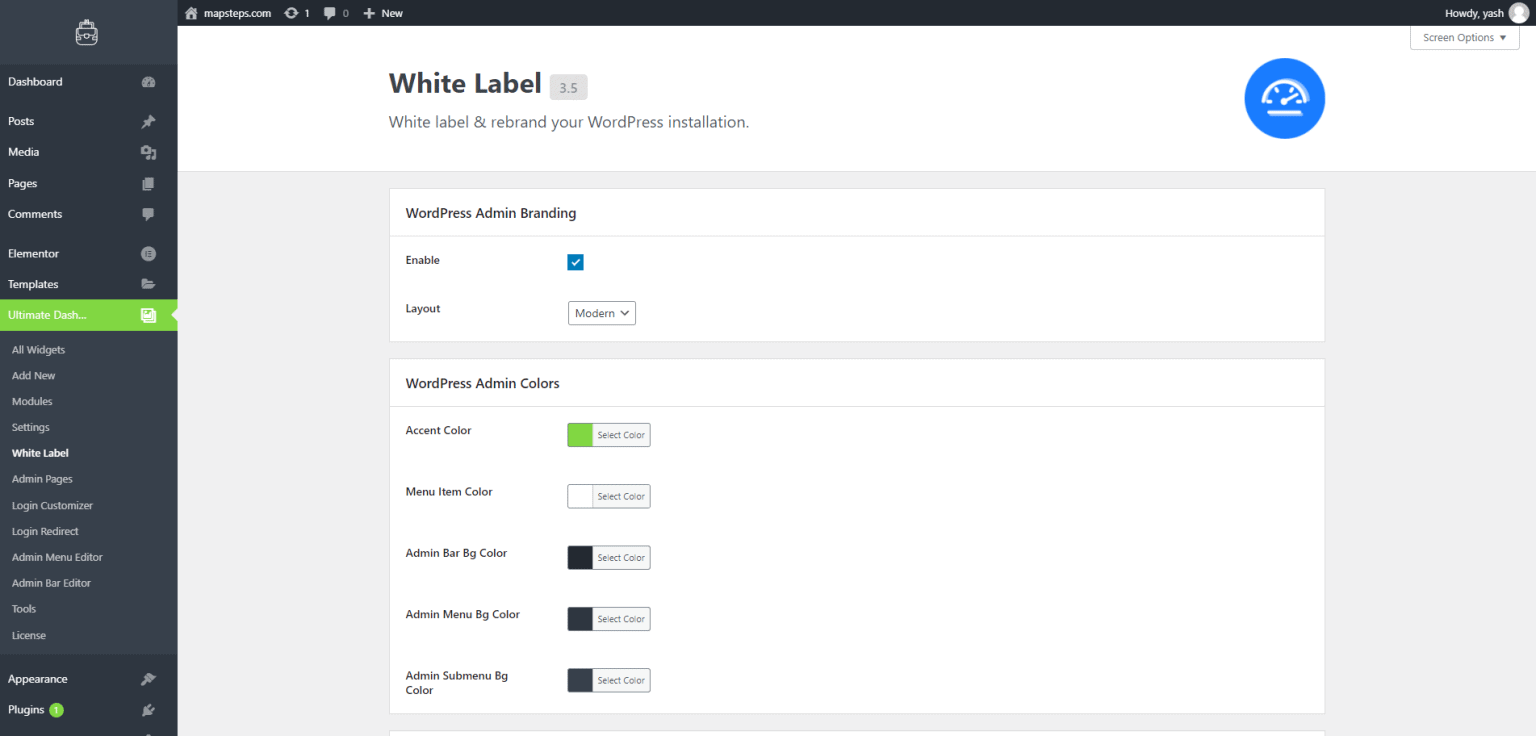Click the Appearance paintbrush icon
This screenshot has height=736, width=1536.
click(x=148, y=678)
